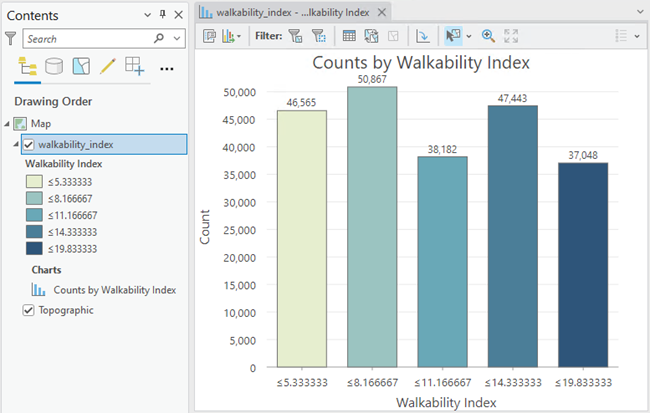This screenshot has width=650, height=413.
Task: Click the List By Editing pencil icon
Action: (108, 68)
